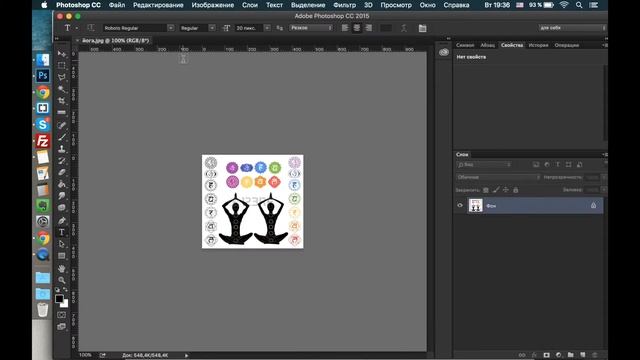Screen dimensions: 640x360
Task: Open layer blend mode dropdown Обычные
Action: (x=498, y=177)
